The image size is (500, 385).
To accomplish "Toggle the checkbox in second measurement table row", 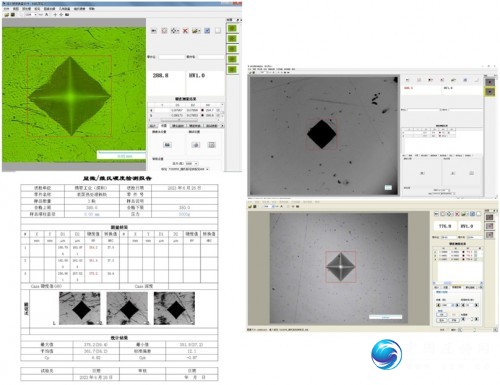I will pos(218,115).
